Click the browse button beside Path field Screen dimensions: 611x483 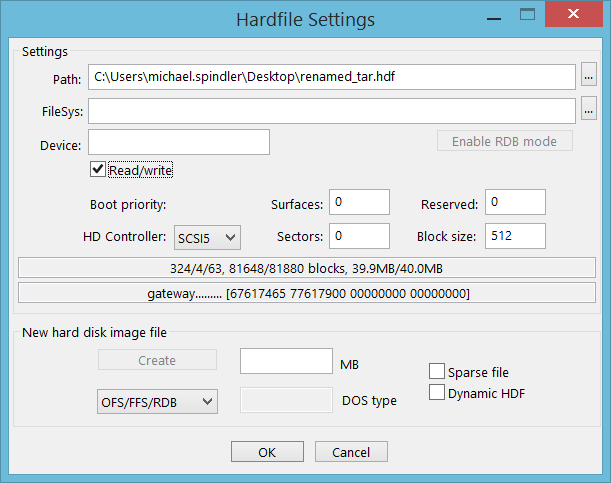point(588,74)
